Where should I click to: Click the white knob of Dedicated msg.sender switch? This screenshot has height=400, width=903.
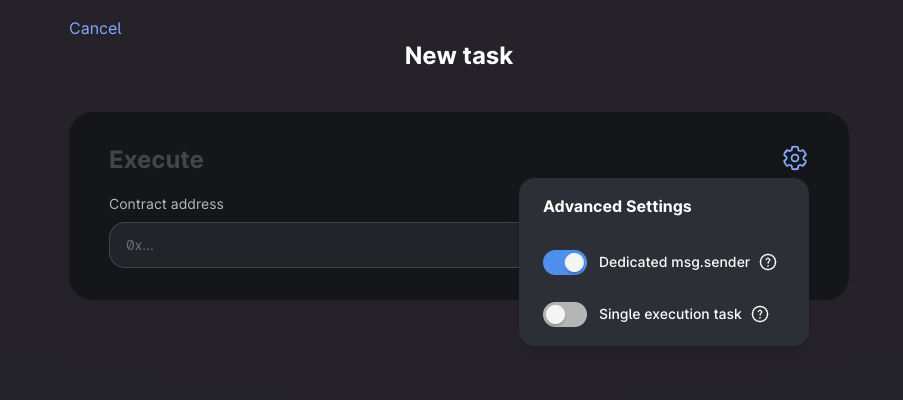(x=574, y=262)
